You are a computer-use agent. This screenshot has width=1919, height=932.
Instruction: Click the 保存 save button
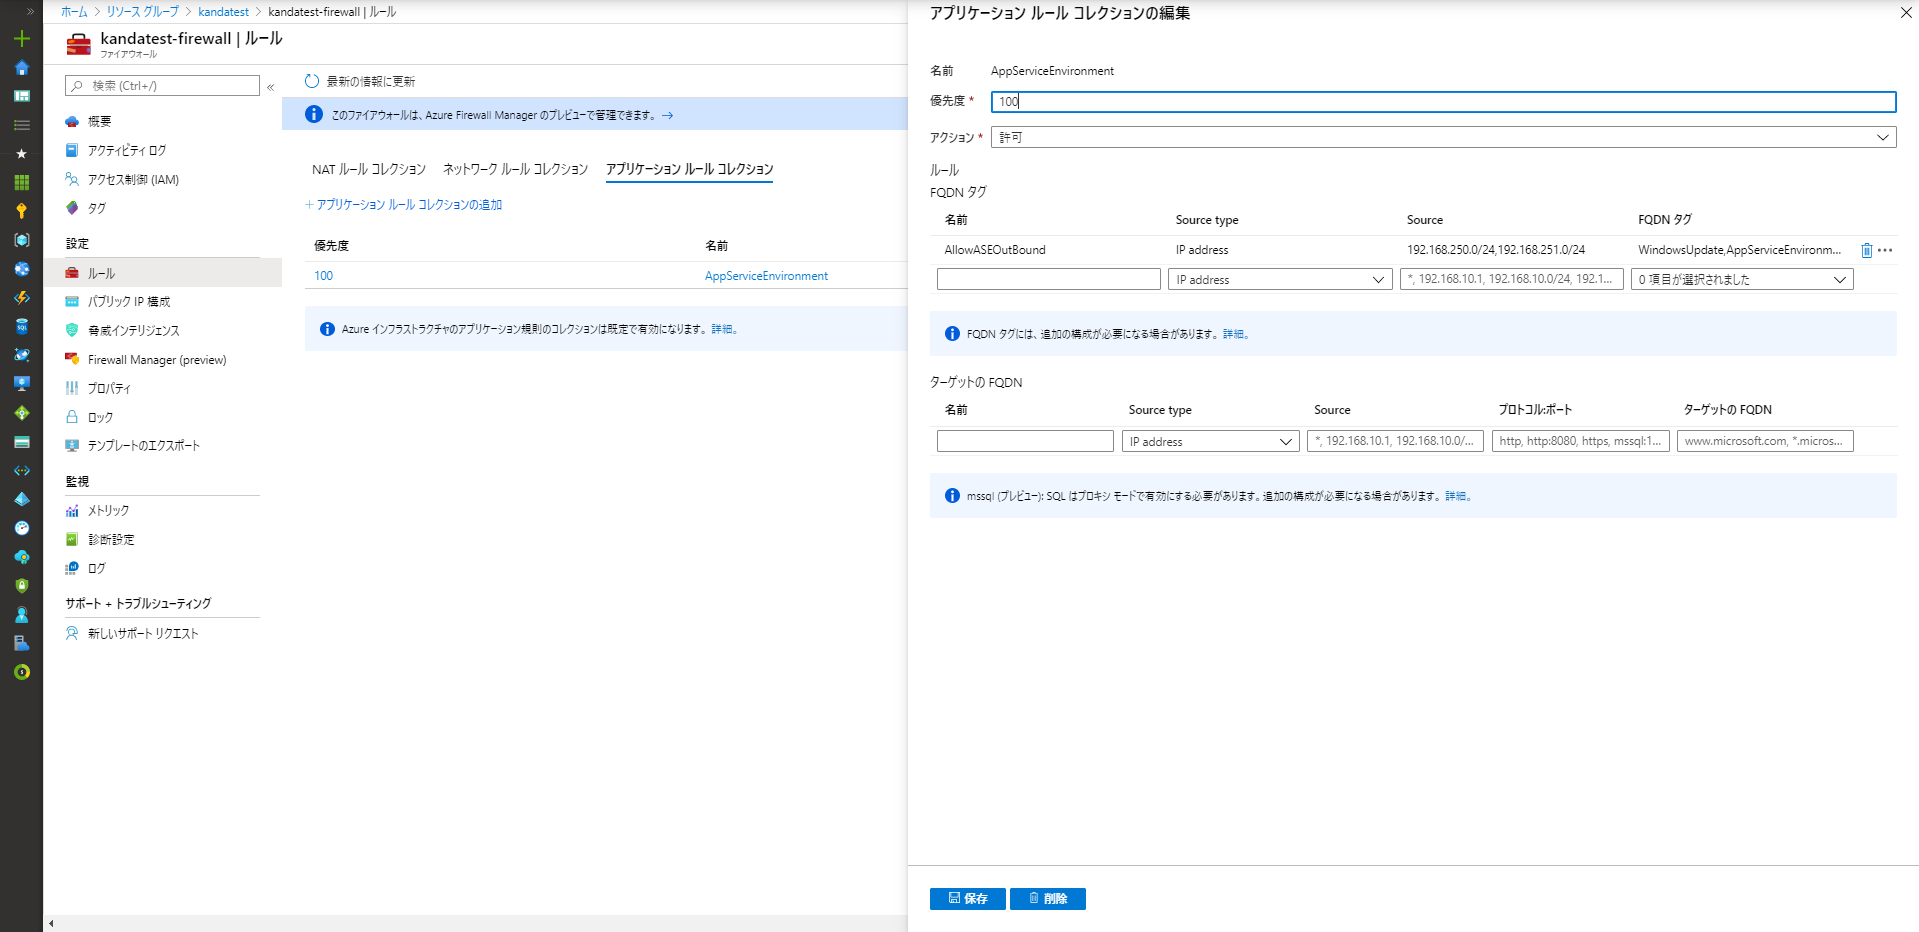(x=967, y=899)
